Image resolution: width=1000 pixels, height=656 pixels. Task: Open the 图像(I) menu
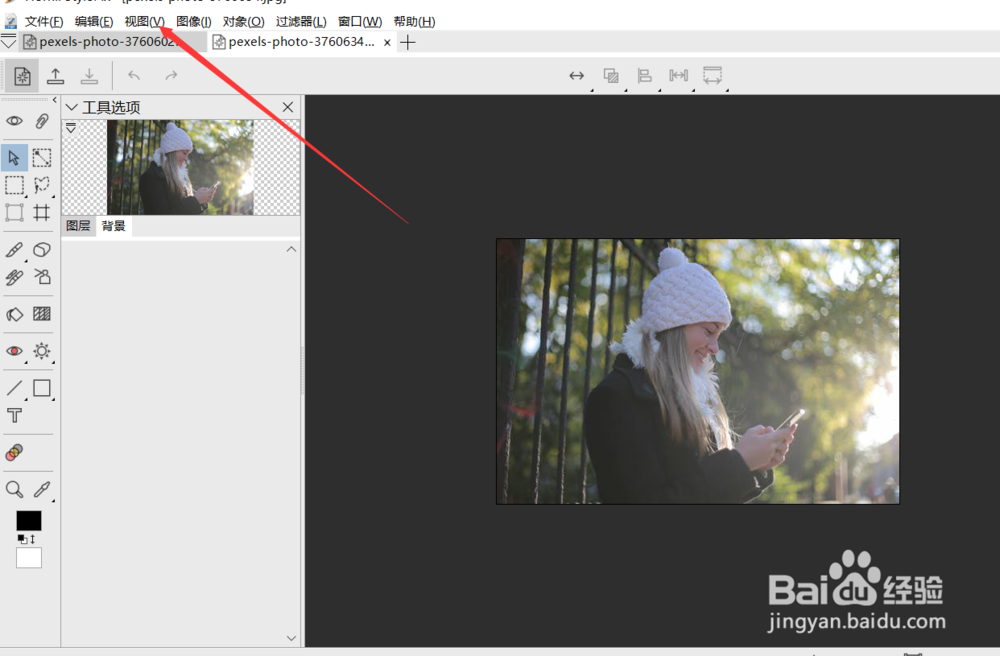(x=193, y=22)
